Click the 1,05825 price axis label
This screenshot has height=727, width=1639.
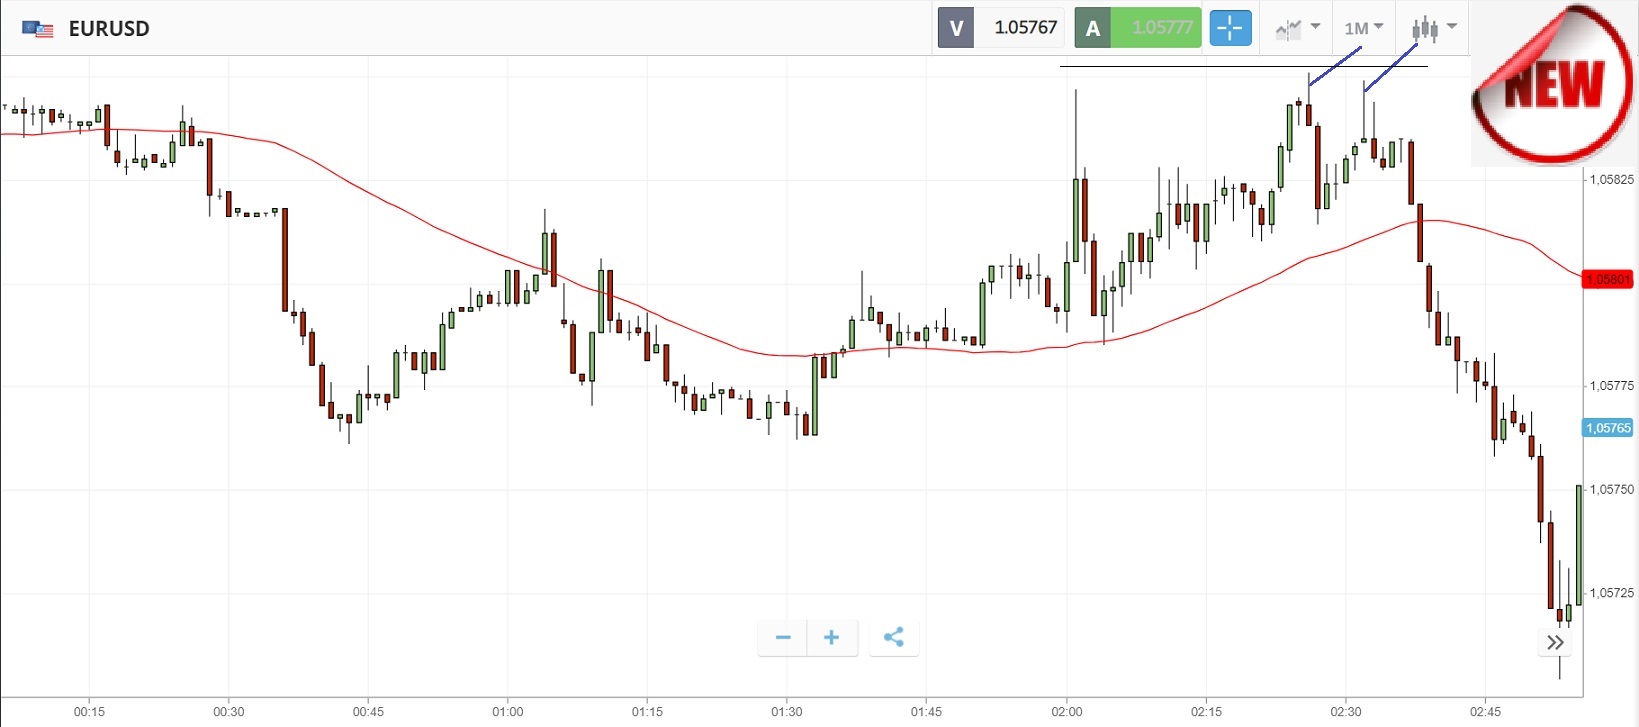click(x=1612, y=180)
